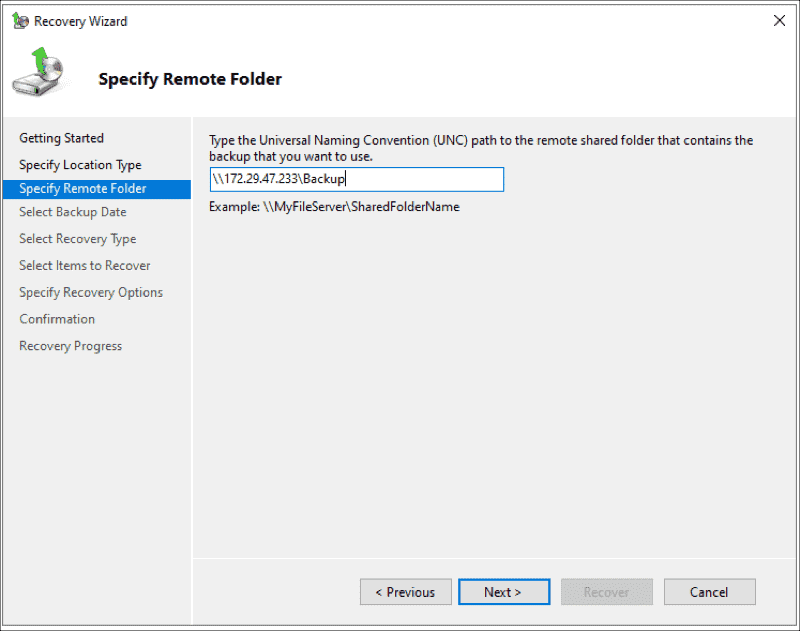Click the disabled Recover button
The height and width of the screenshot is (631, 800).
[x=607, y=591]
